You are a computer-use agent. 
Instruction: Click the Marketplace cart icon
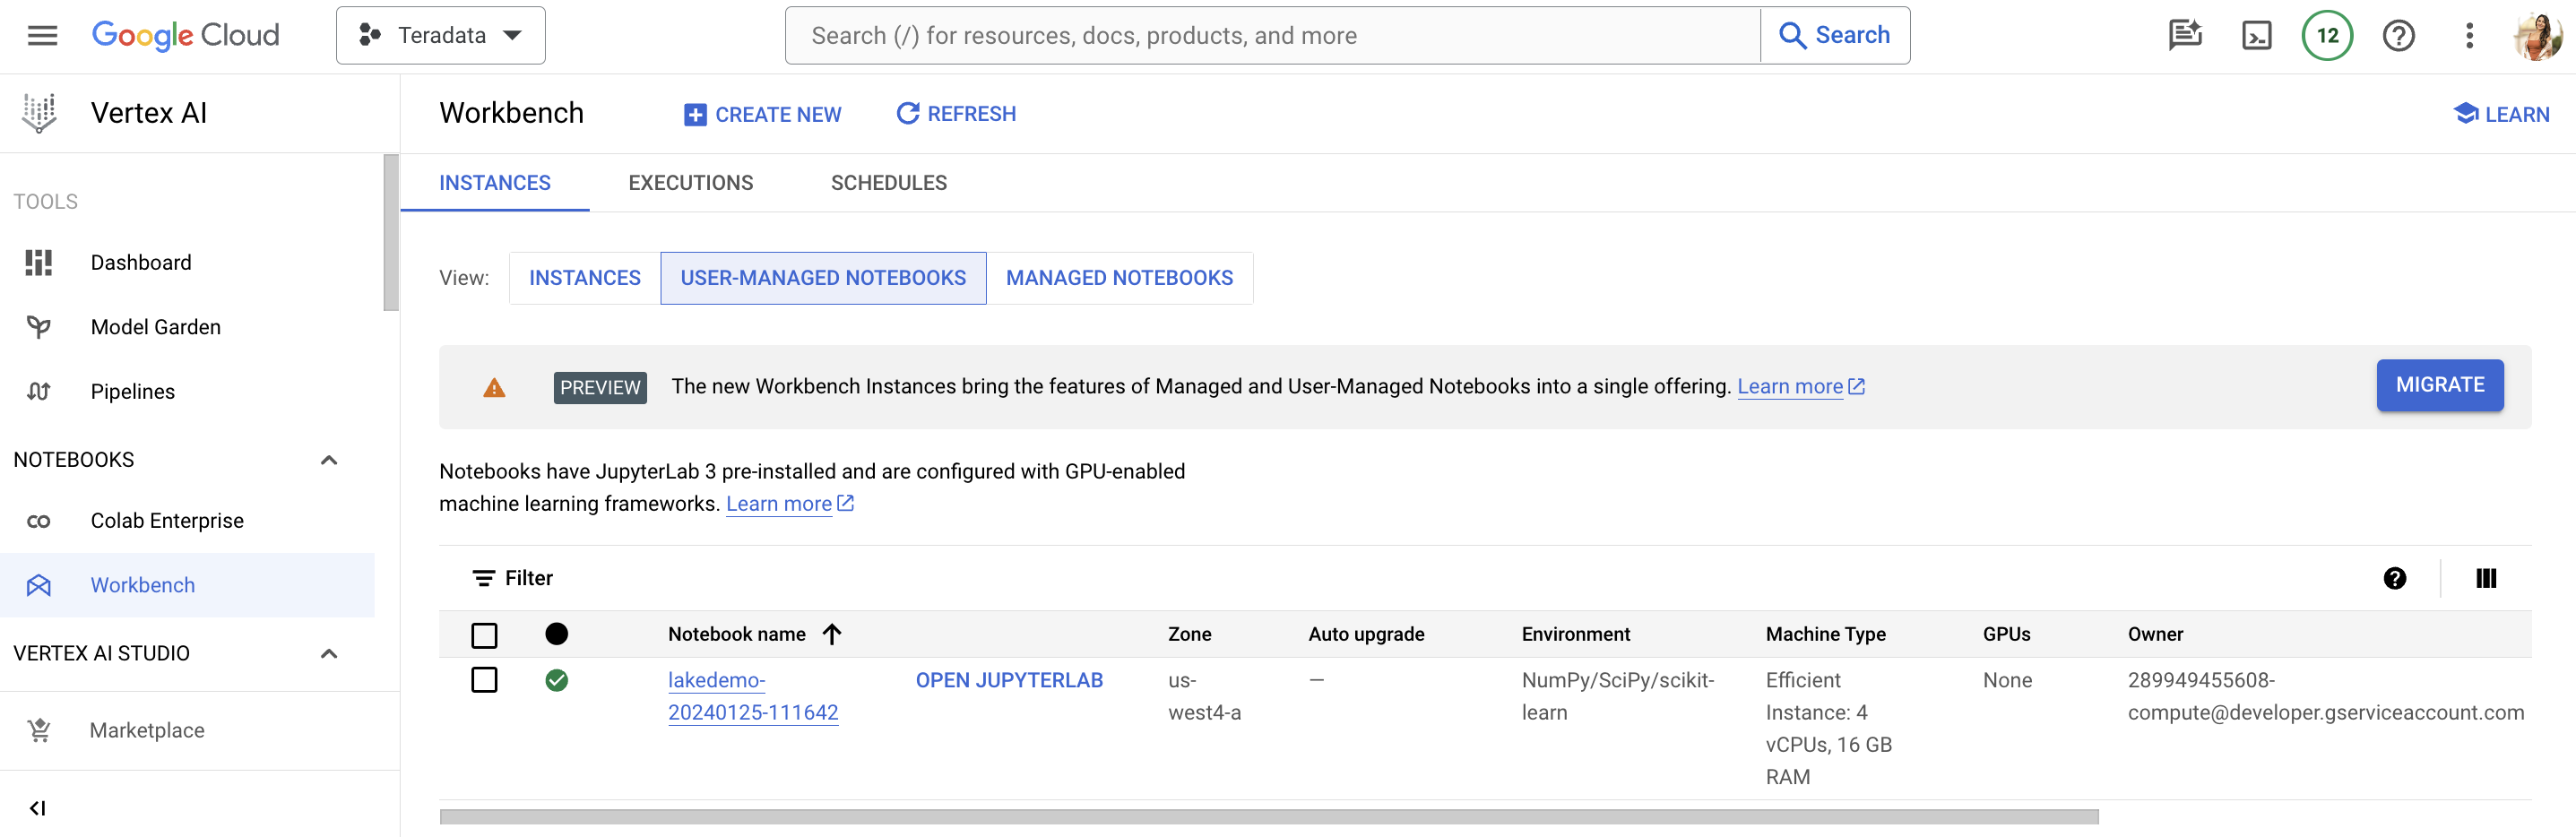tap(39, 731)
